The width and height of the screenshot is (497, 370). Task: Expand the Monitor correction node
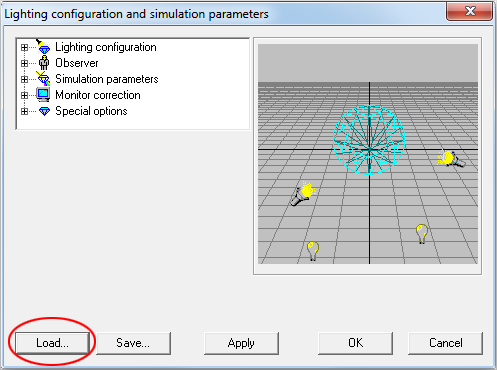(x=24, y=95)
